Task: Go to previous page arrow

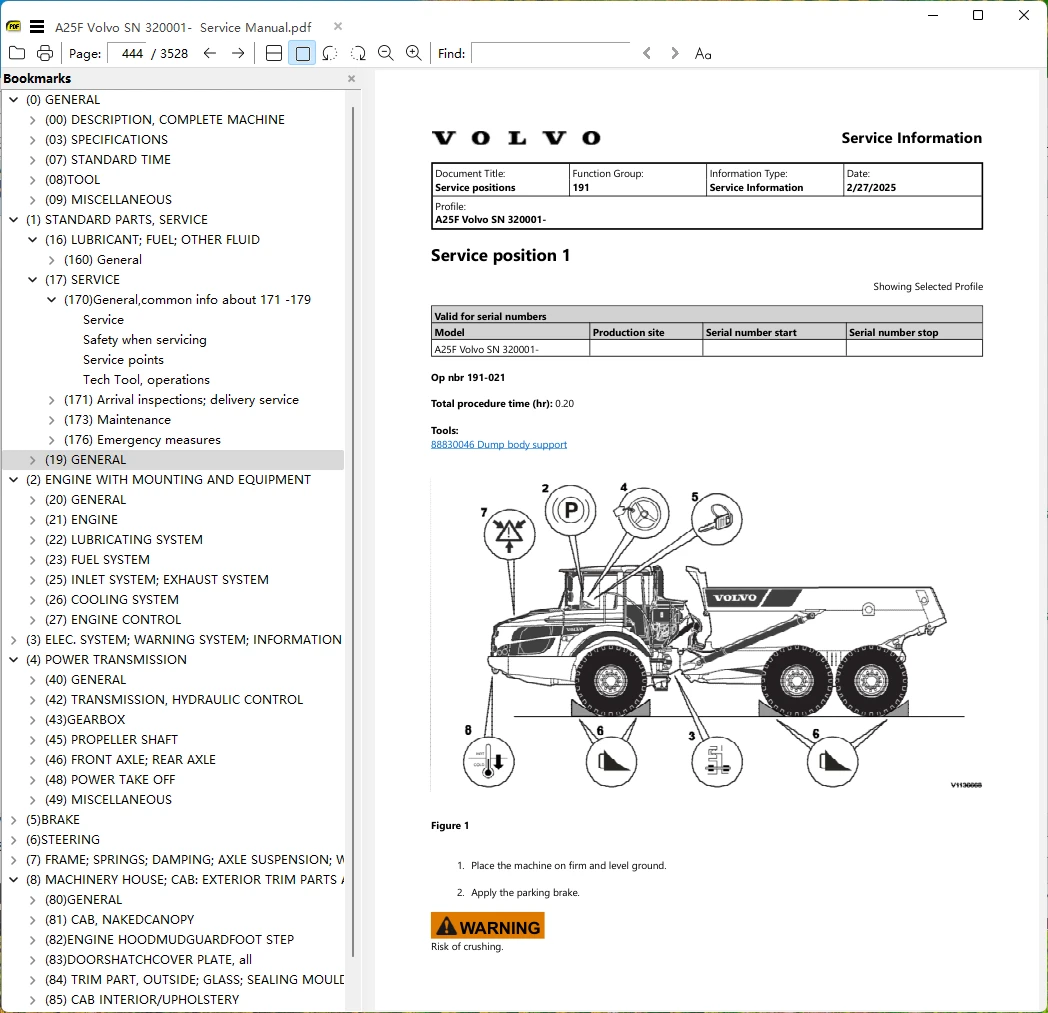Action: [x=210, y=53]
